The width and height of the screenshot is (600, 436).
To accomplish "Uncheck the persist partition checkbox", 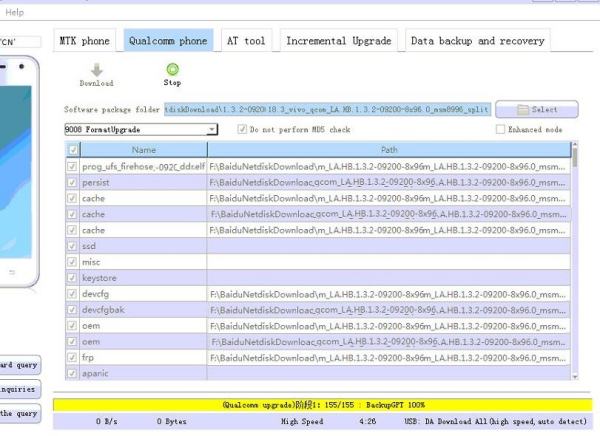I will tap(72, 182).
